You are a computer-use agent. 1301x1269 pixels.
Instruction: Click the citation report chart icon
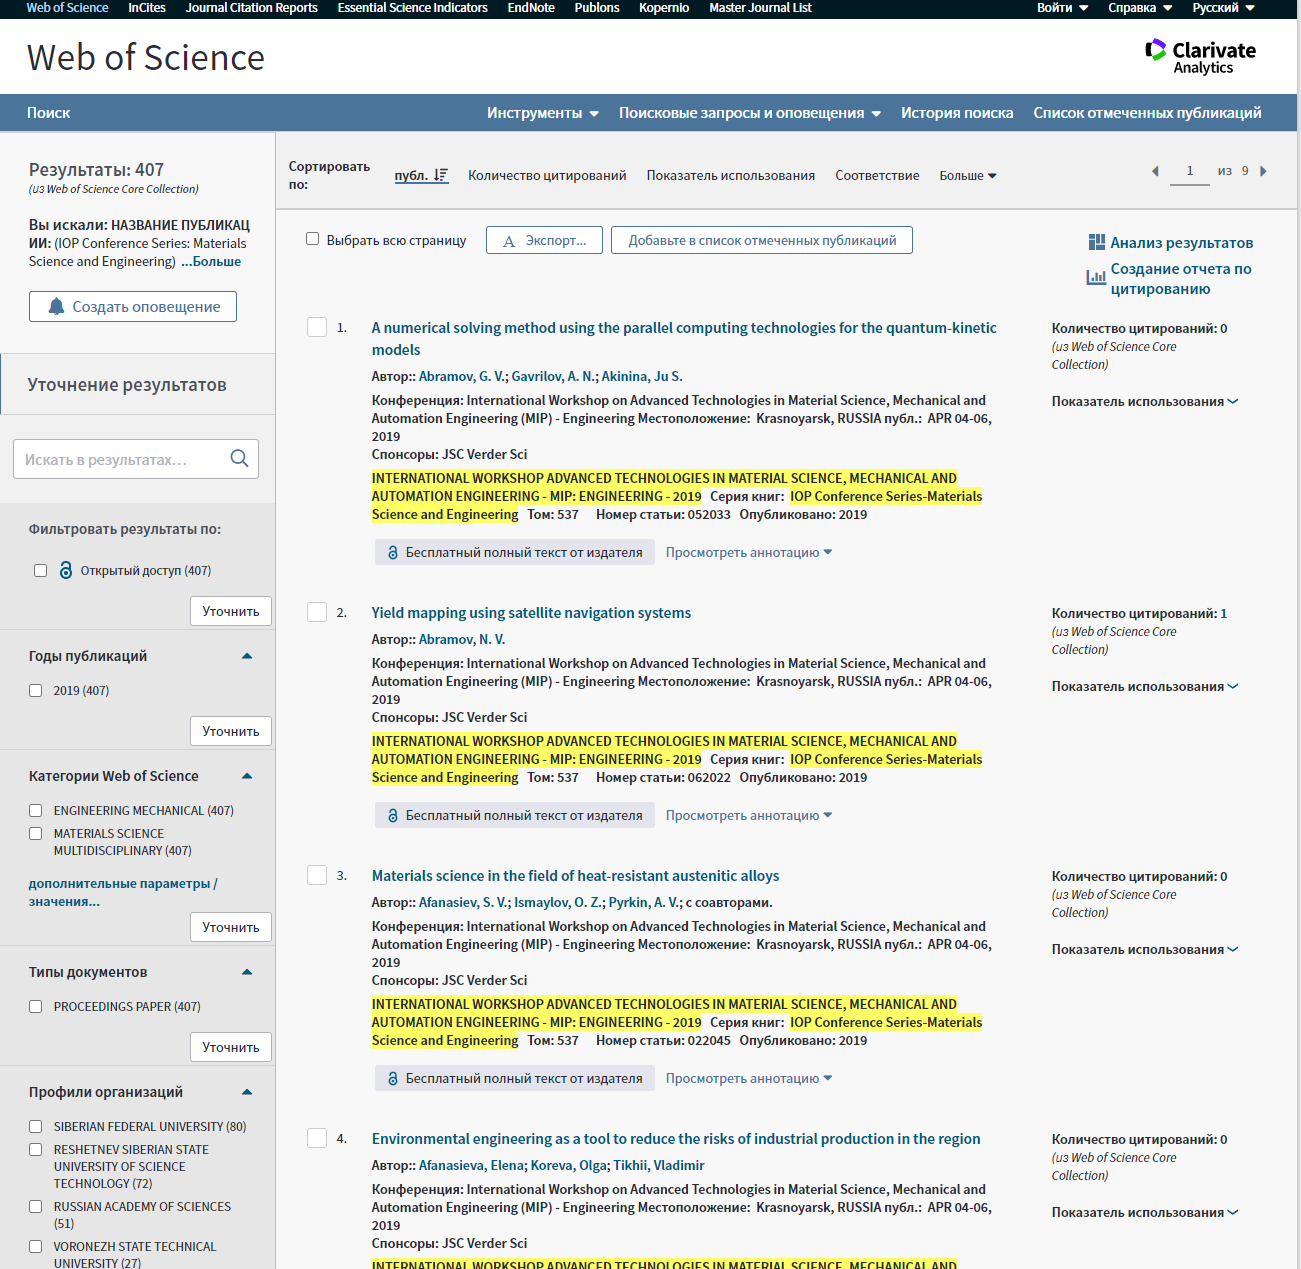click(x=1096, y=277)
